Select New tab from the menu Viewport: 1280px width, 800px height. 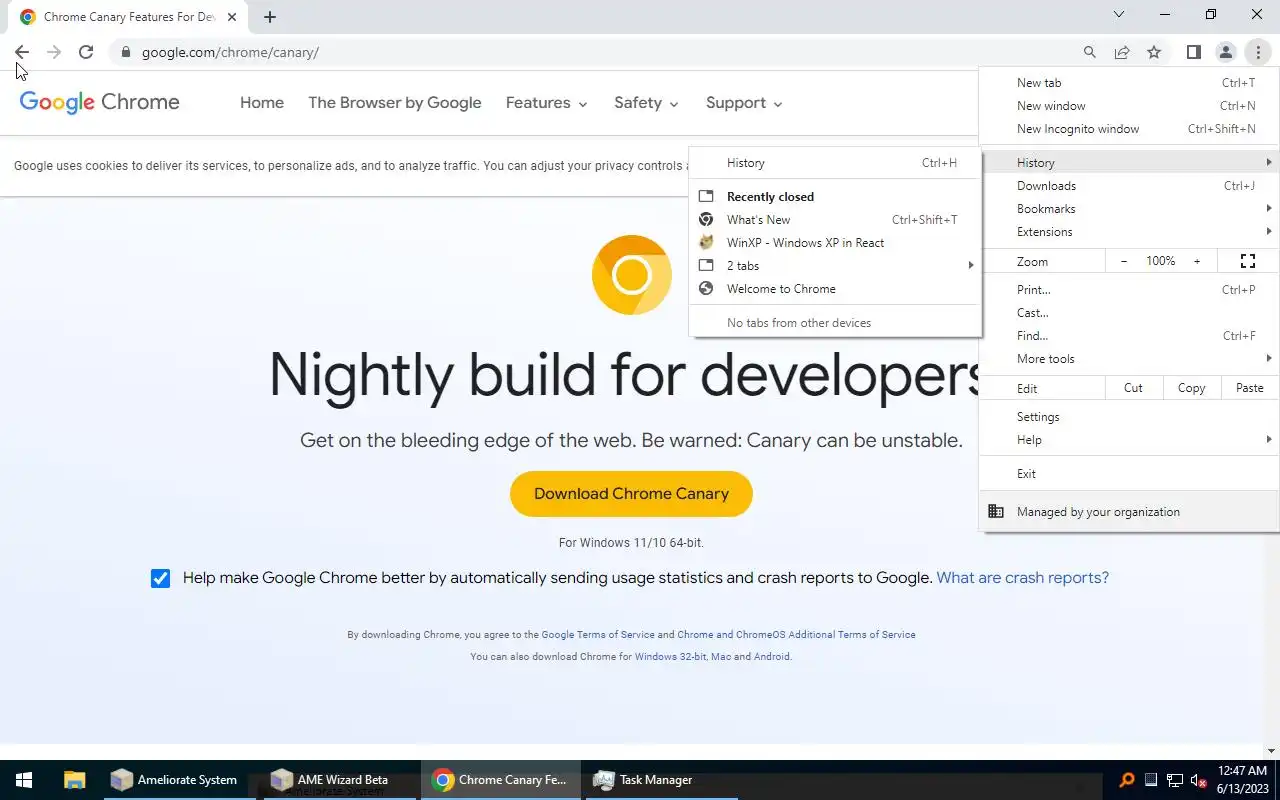(x=1129, y=83)
